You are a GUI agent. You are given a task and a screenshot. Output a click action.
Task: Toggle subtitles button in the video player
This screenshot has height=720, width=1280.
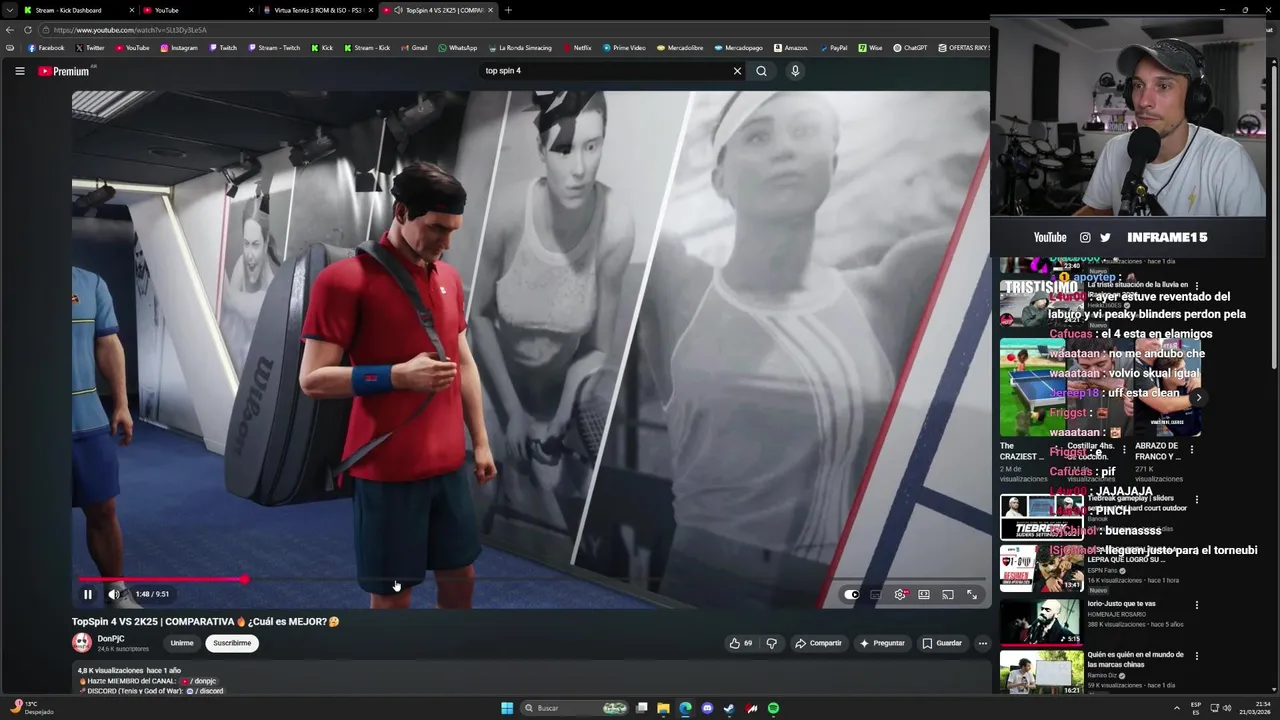(875, 594)
